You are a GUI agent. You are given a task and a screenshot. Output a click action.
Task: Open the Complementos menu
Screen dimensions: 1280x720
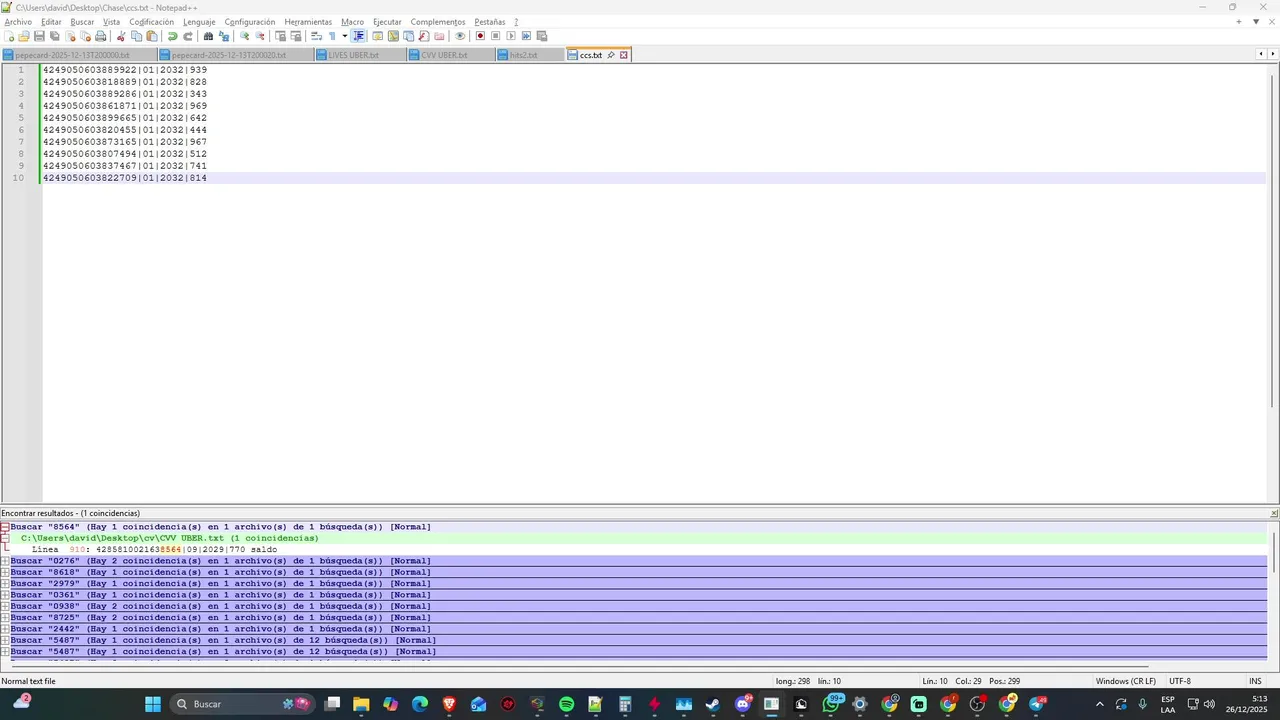pyautogui.click(x=437, y=22)
